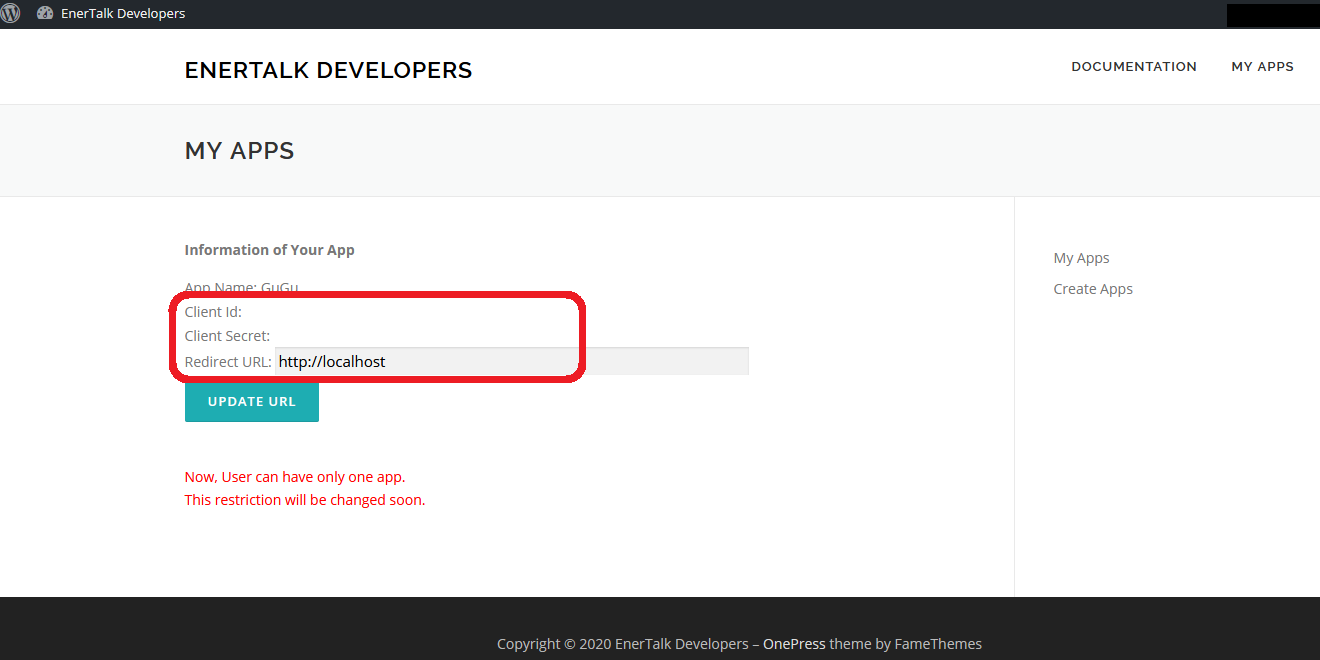
Task: Go to ENERTALK DEVELOPERS site title
Action: (x=328, y=70)
